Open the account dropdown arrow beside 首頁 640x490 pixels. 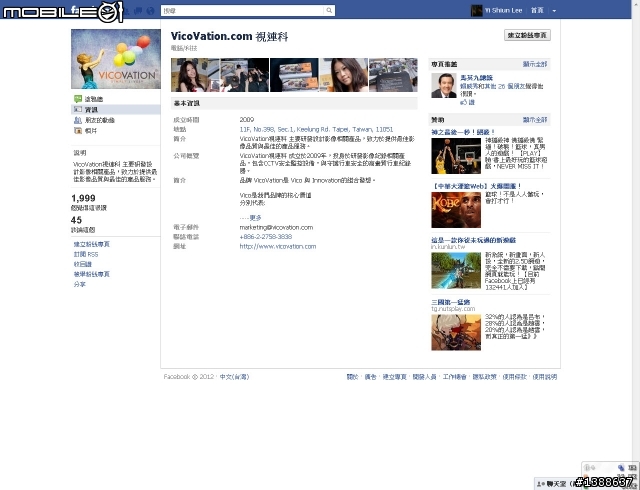(554, 11)
